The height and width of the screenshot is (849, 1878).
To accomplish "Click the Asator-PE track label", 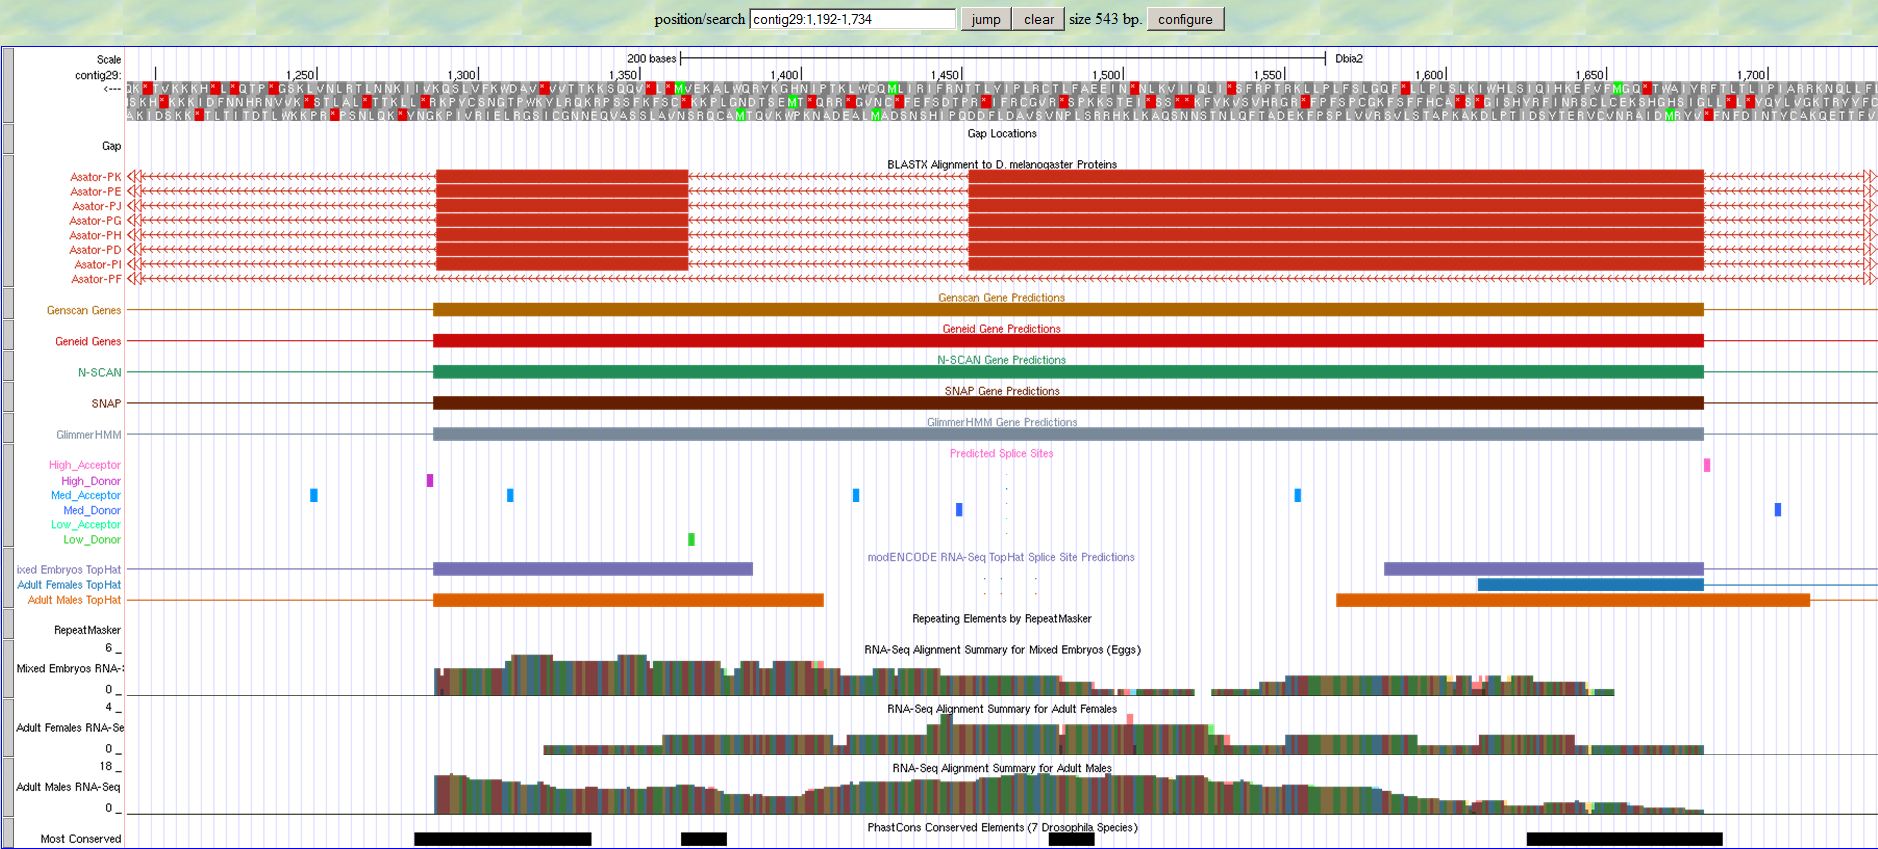I will (x=96, y=192).
